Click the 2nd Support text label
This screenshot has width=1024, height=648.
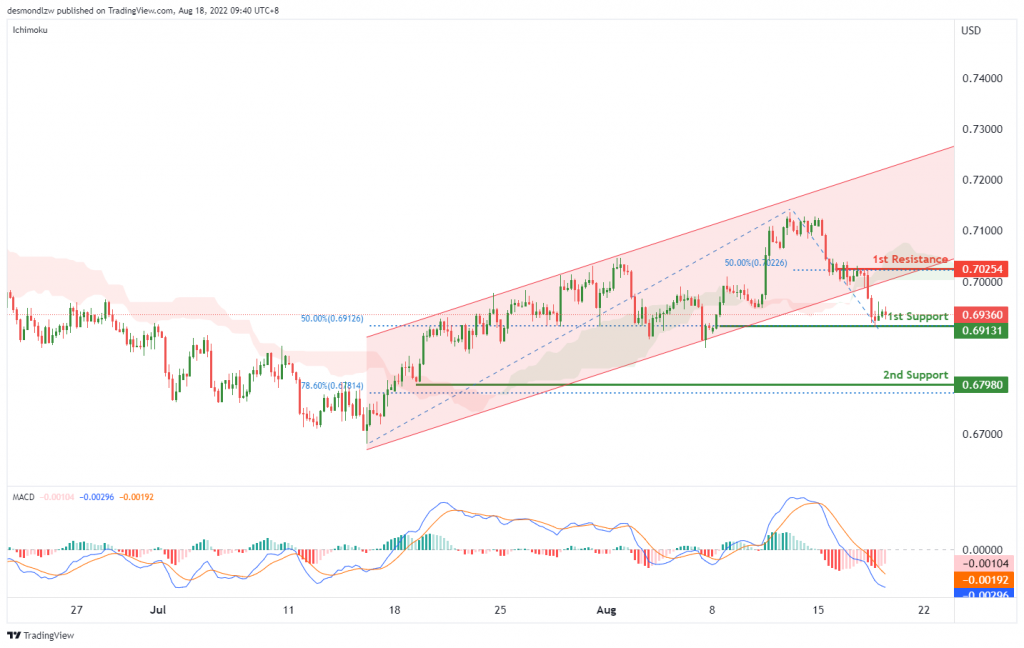click(916, 375)
